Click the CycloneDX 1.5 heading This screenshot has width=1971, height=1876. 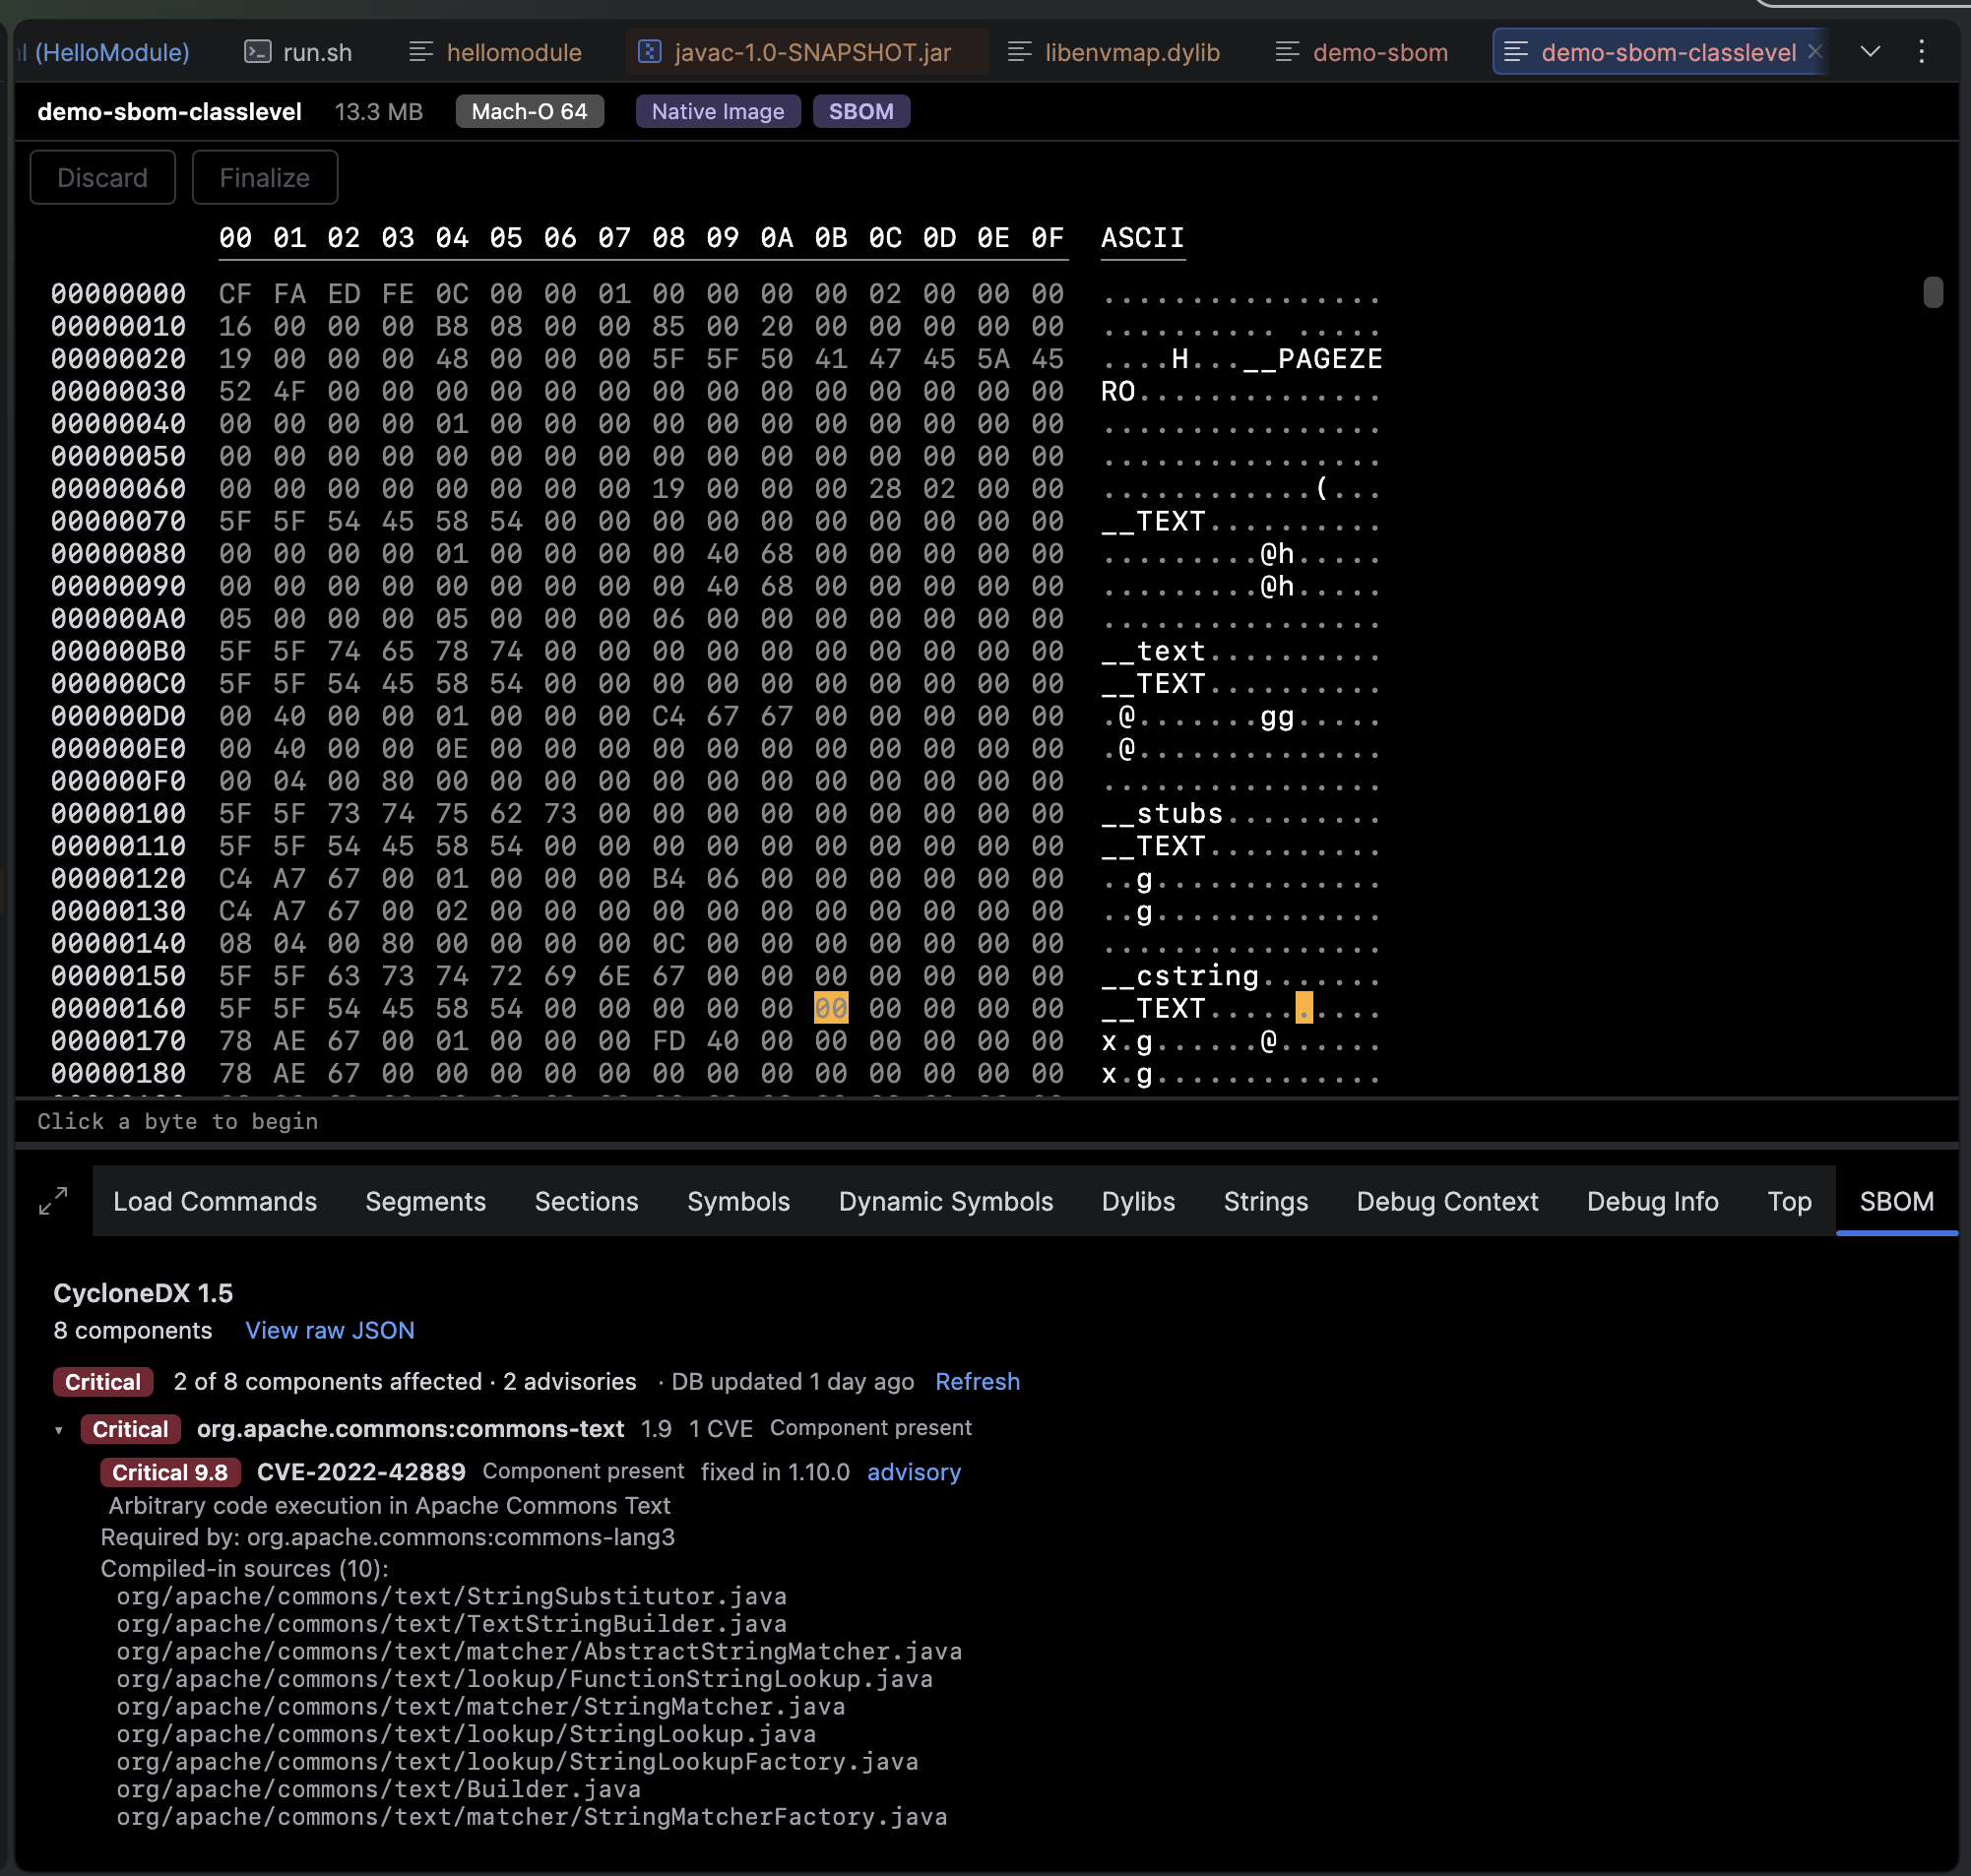(143, 1293)
